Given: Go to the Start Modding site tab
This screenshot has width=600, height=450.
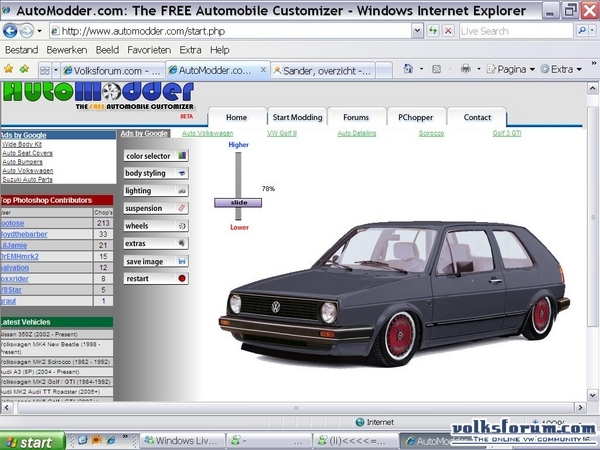Looking at the screenshot, I should tap(297, 117).
